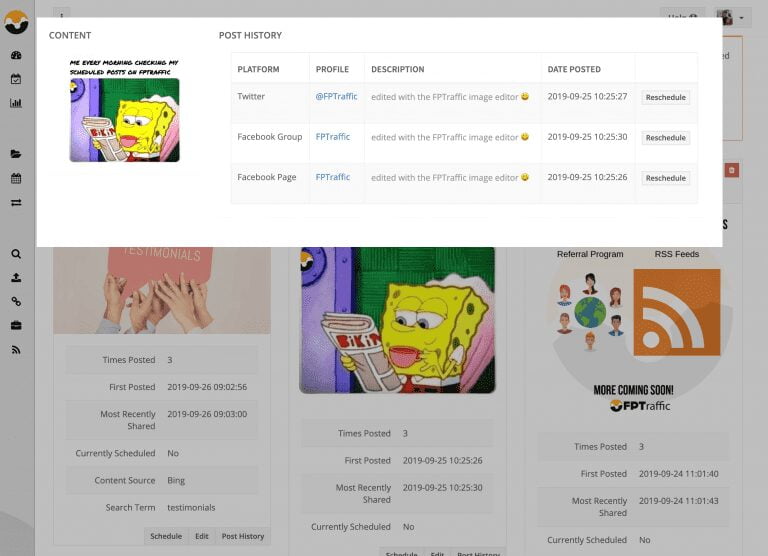Viewport: 768px width, 556px height.
Task: Click the Twitter row description text
Action: (x=450, y=97)
